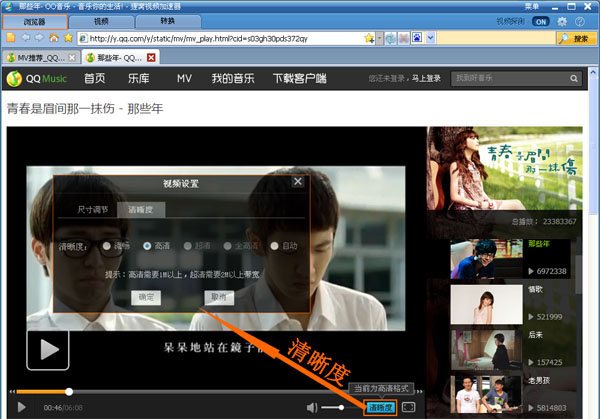600x419 pixels.
Task: Open the 情歌 video thumbnail
Action: 486,305
